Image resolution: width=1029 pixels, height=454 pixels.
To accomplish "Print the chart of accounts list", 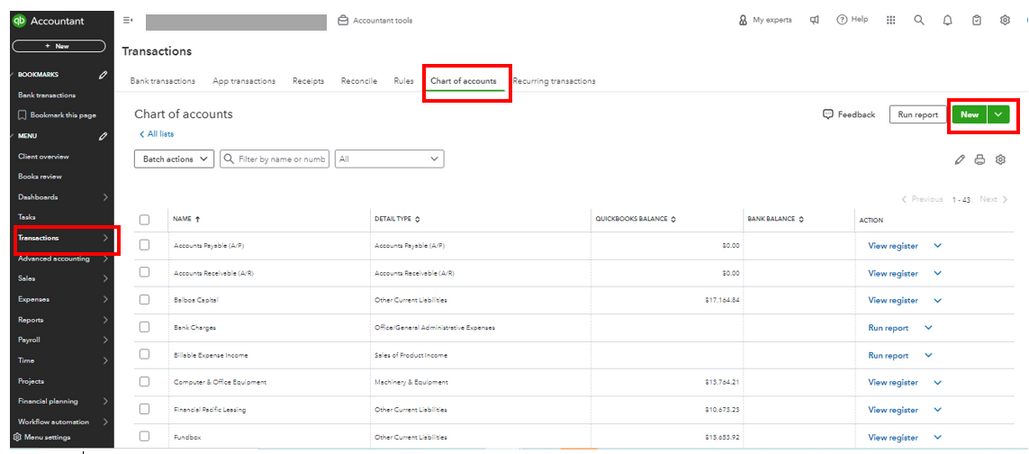I will (980, 159).
